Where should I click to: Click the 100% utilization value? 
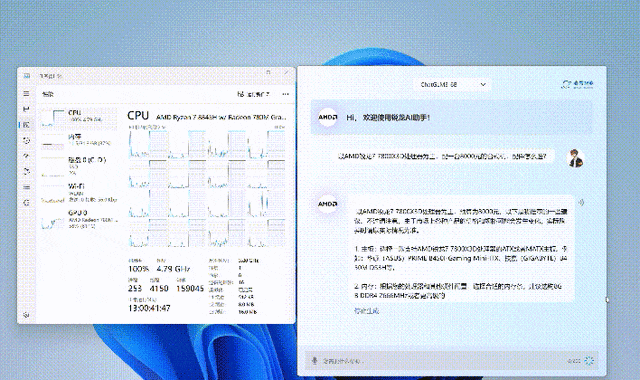click(x=138, y=269)
